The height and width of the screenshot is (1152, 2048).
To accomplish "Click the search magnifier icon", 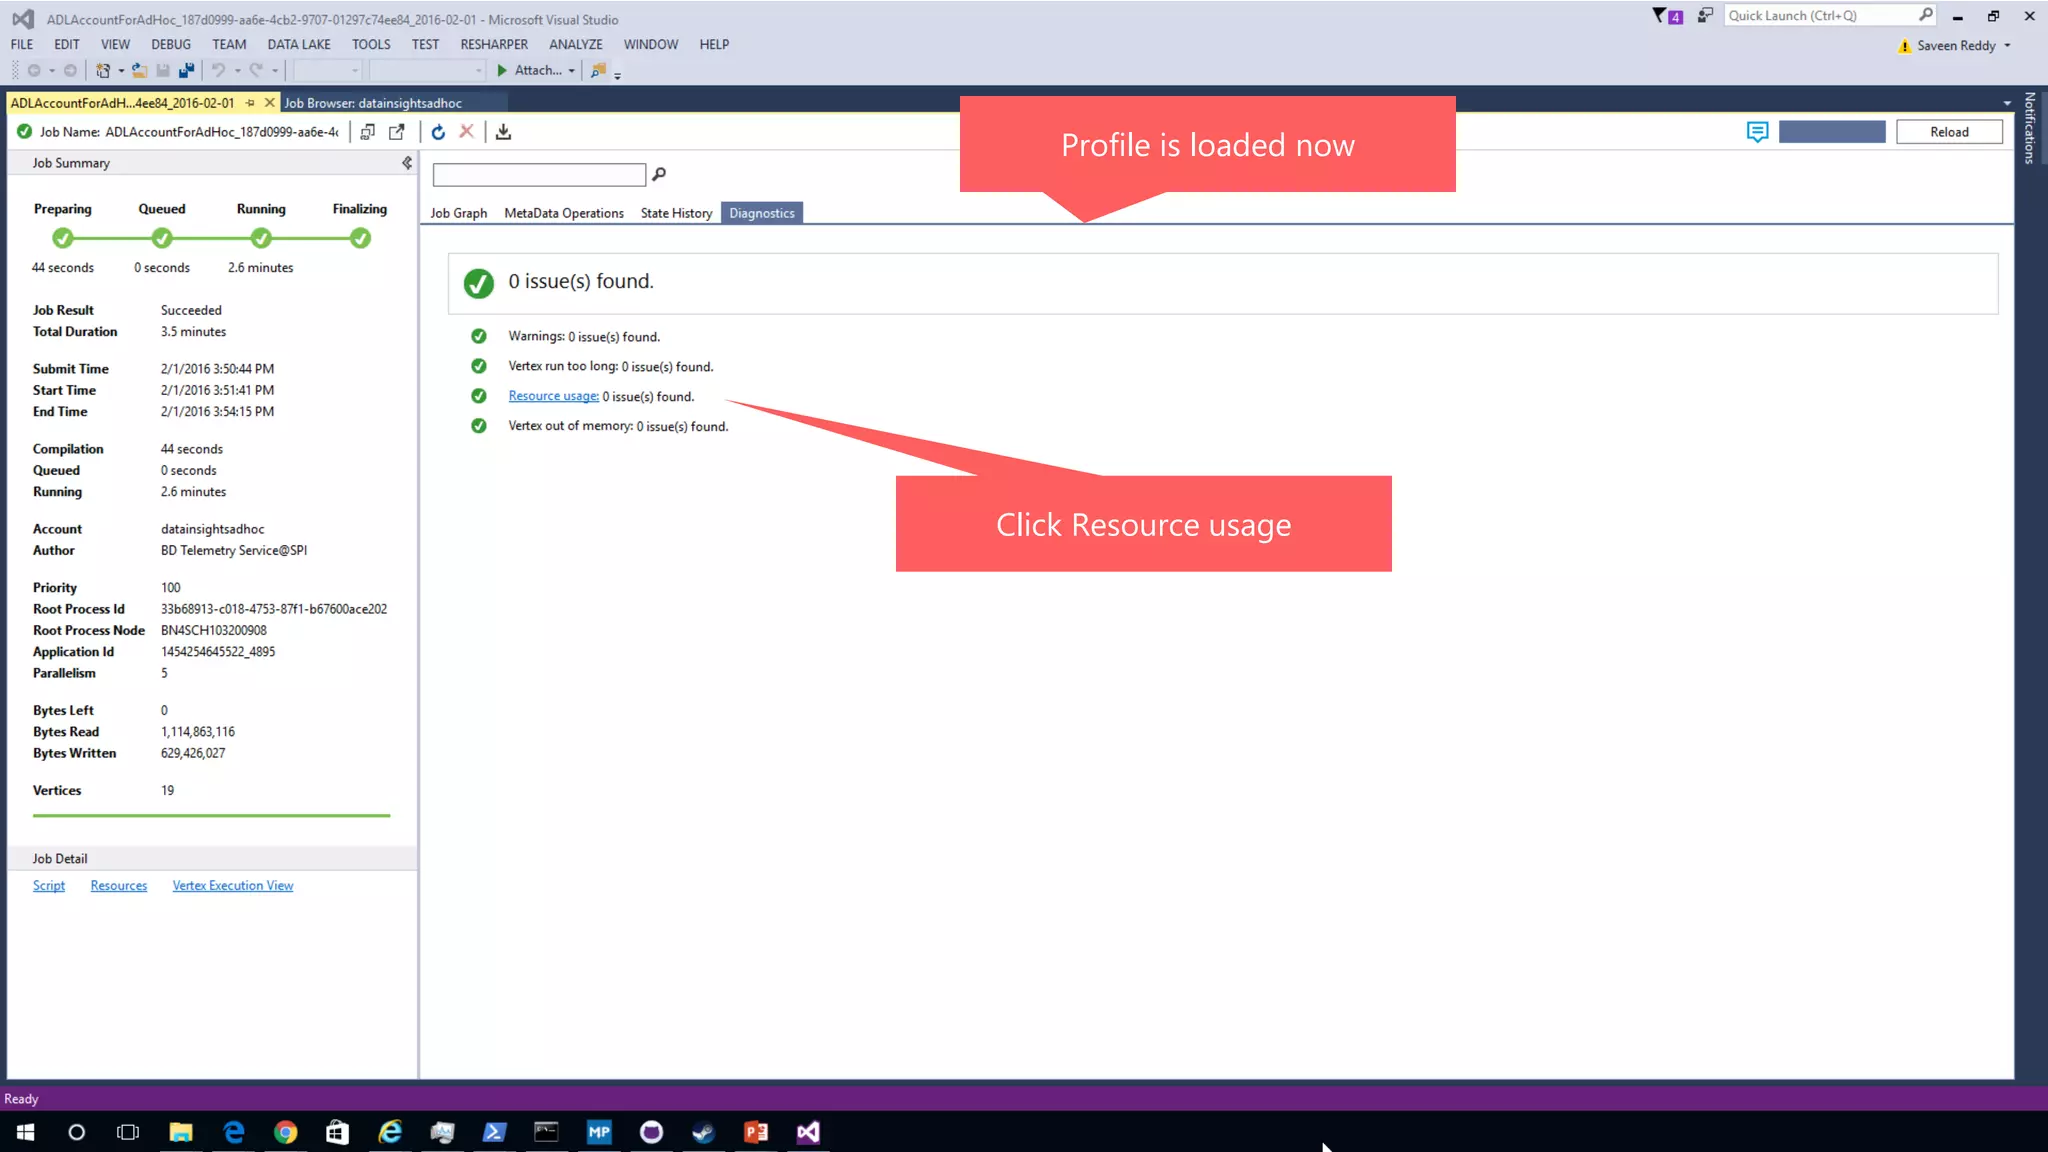I will (x=659, y=174).
